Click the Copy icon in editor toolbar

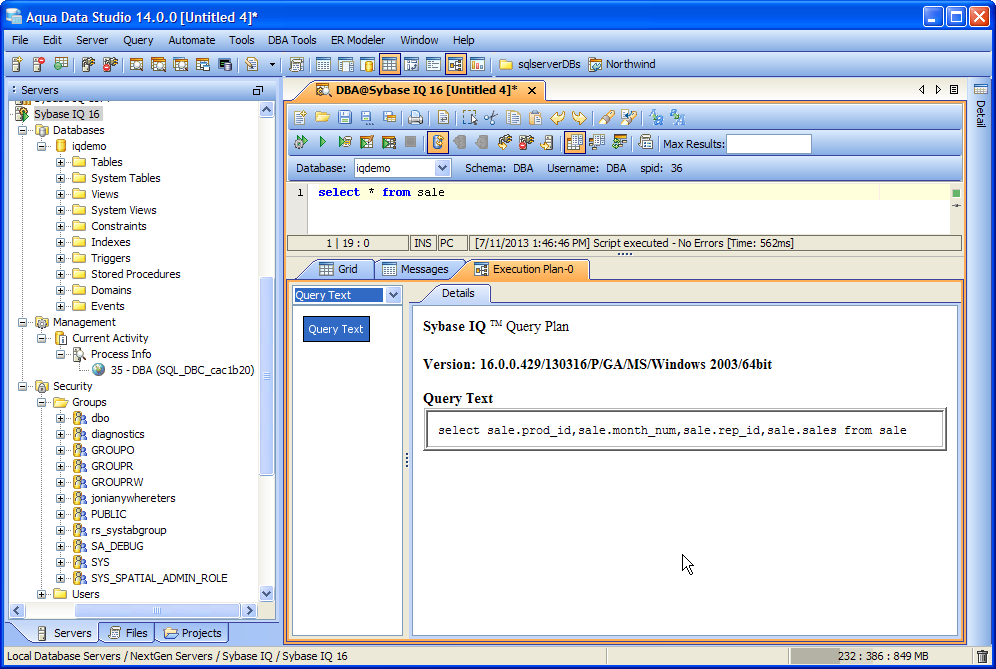[513, 118]
